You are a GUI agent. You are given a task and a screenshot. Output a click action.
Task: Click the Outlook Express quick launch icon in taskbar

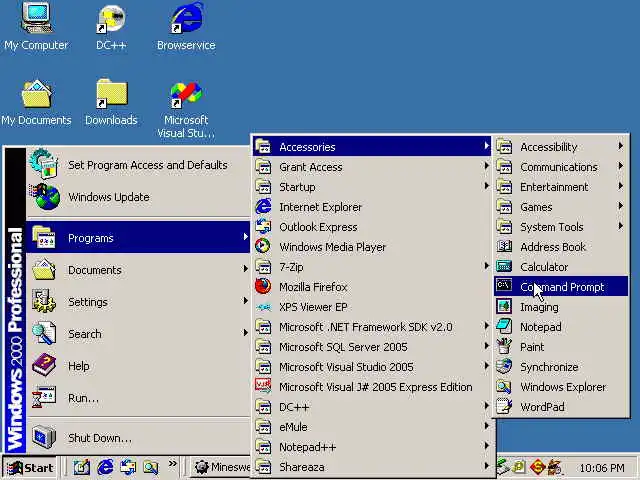coord(128,467)
